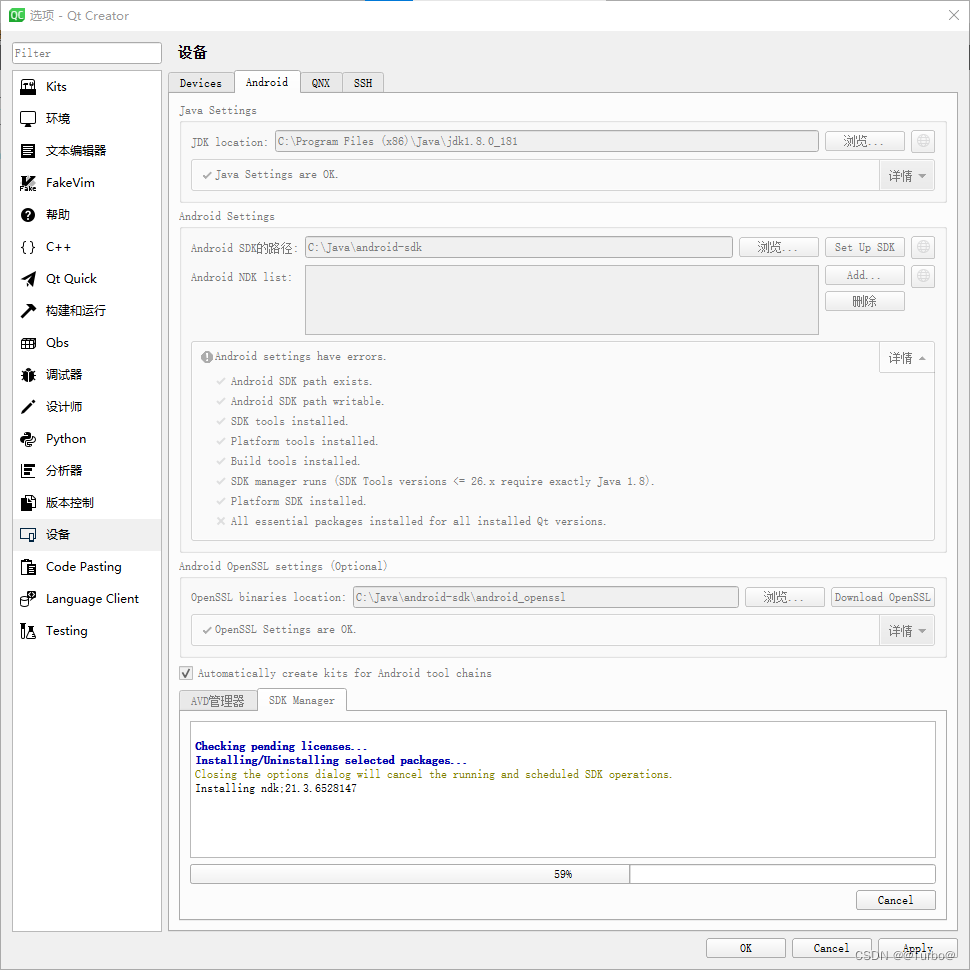Click 'Installing ndk;21.3.6528147' log line

pyautogui.click(x=276, y=788)
